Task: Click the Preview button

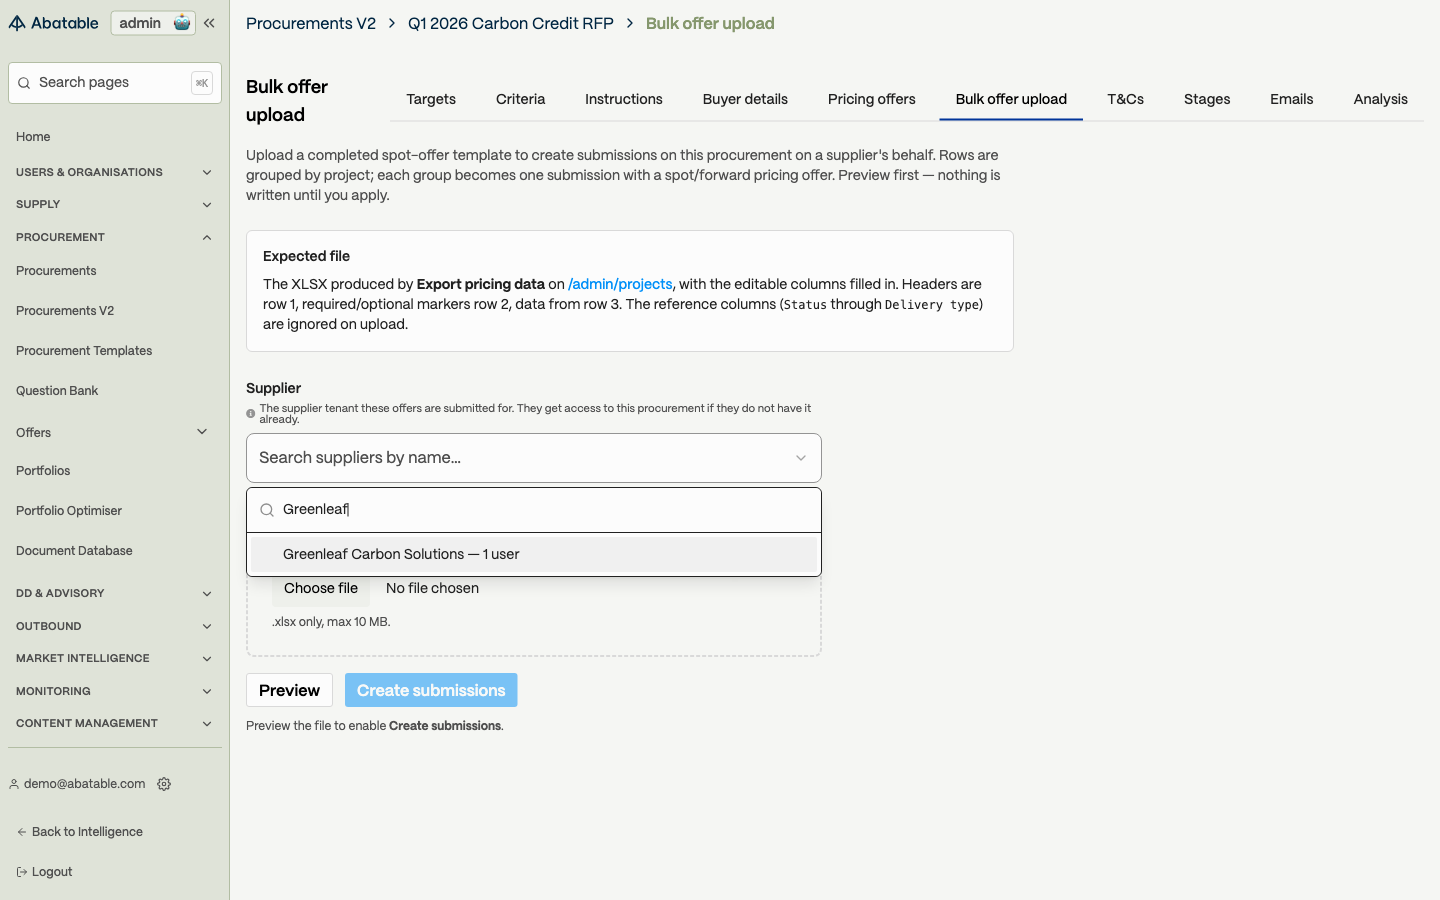Action: [289, 690]
